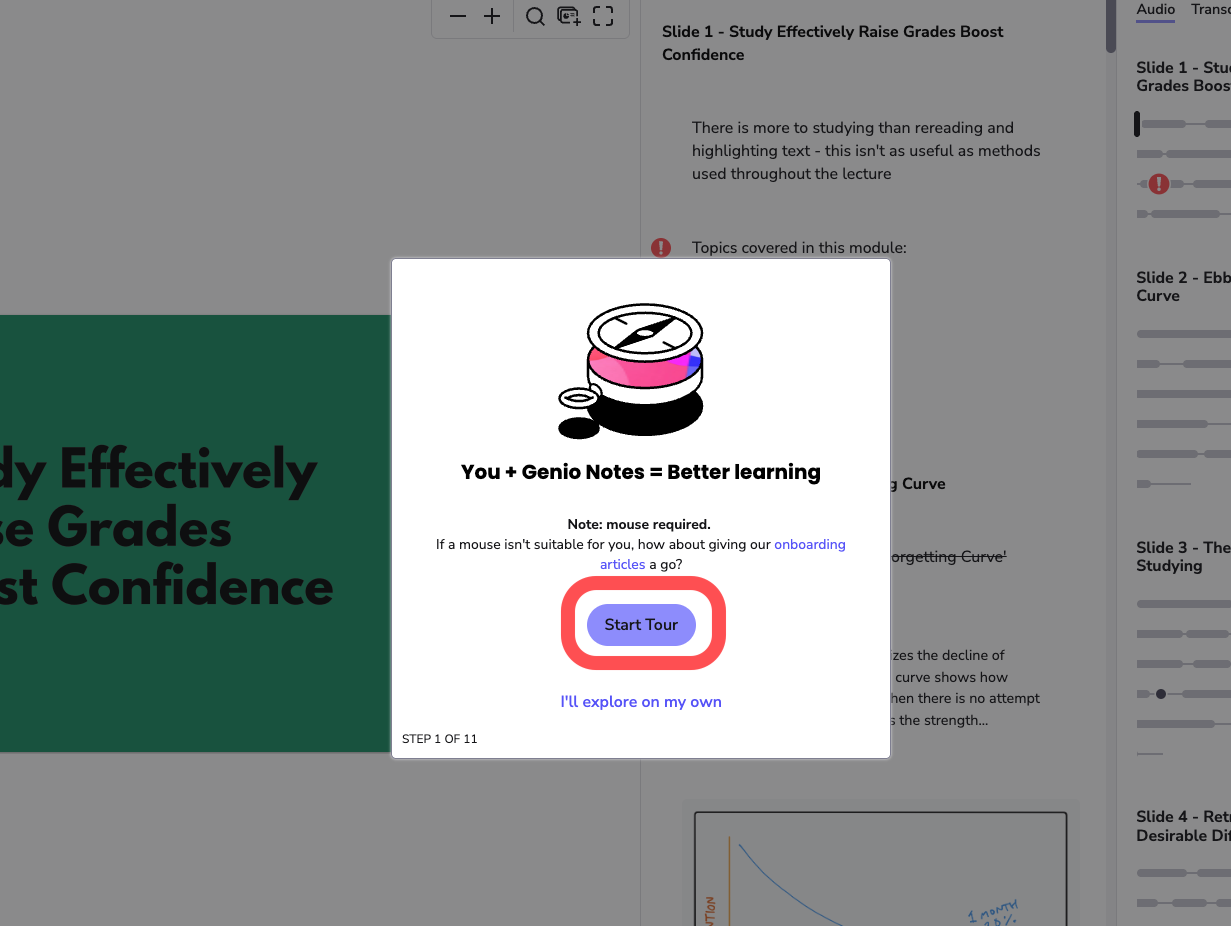Select Slide 1 heading in audio panel
Image resolution: width=1231 pixels, height=926 pixels.
pyautogui.click(x=1183, y=77)
